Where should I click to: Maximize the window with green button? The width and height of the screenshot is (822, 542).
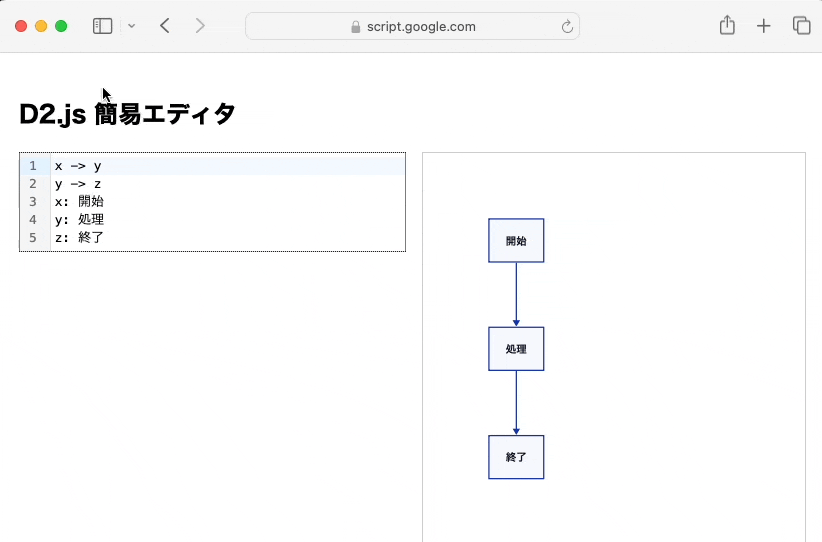[61, 26]
